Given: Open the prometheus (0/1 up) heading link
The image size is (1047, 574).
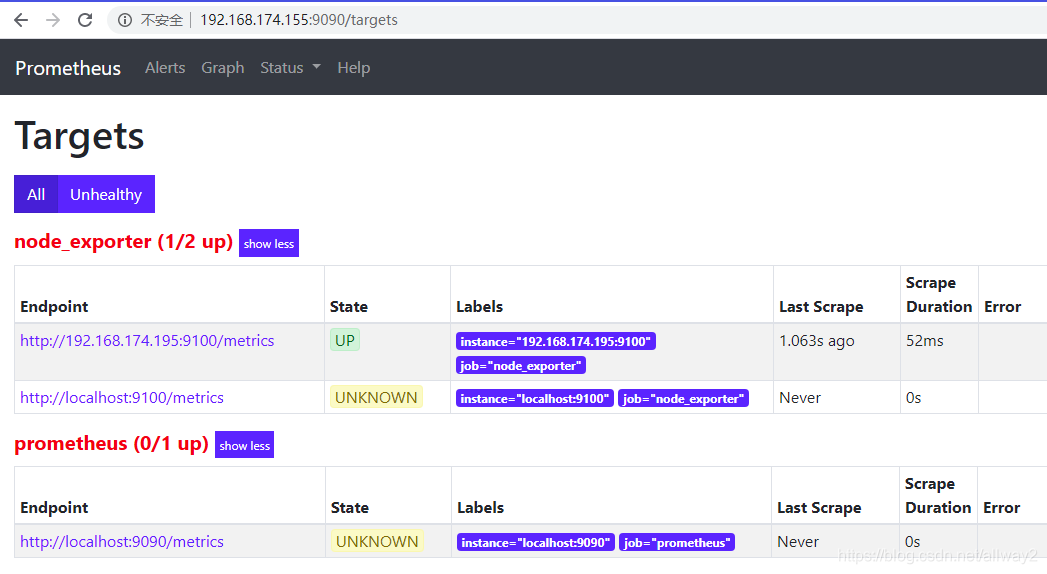Looking at the screenshot, I should [x=112, y=444].
